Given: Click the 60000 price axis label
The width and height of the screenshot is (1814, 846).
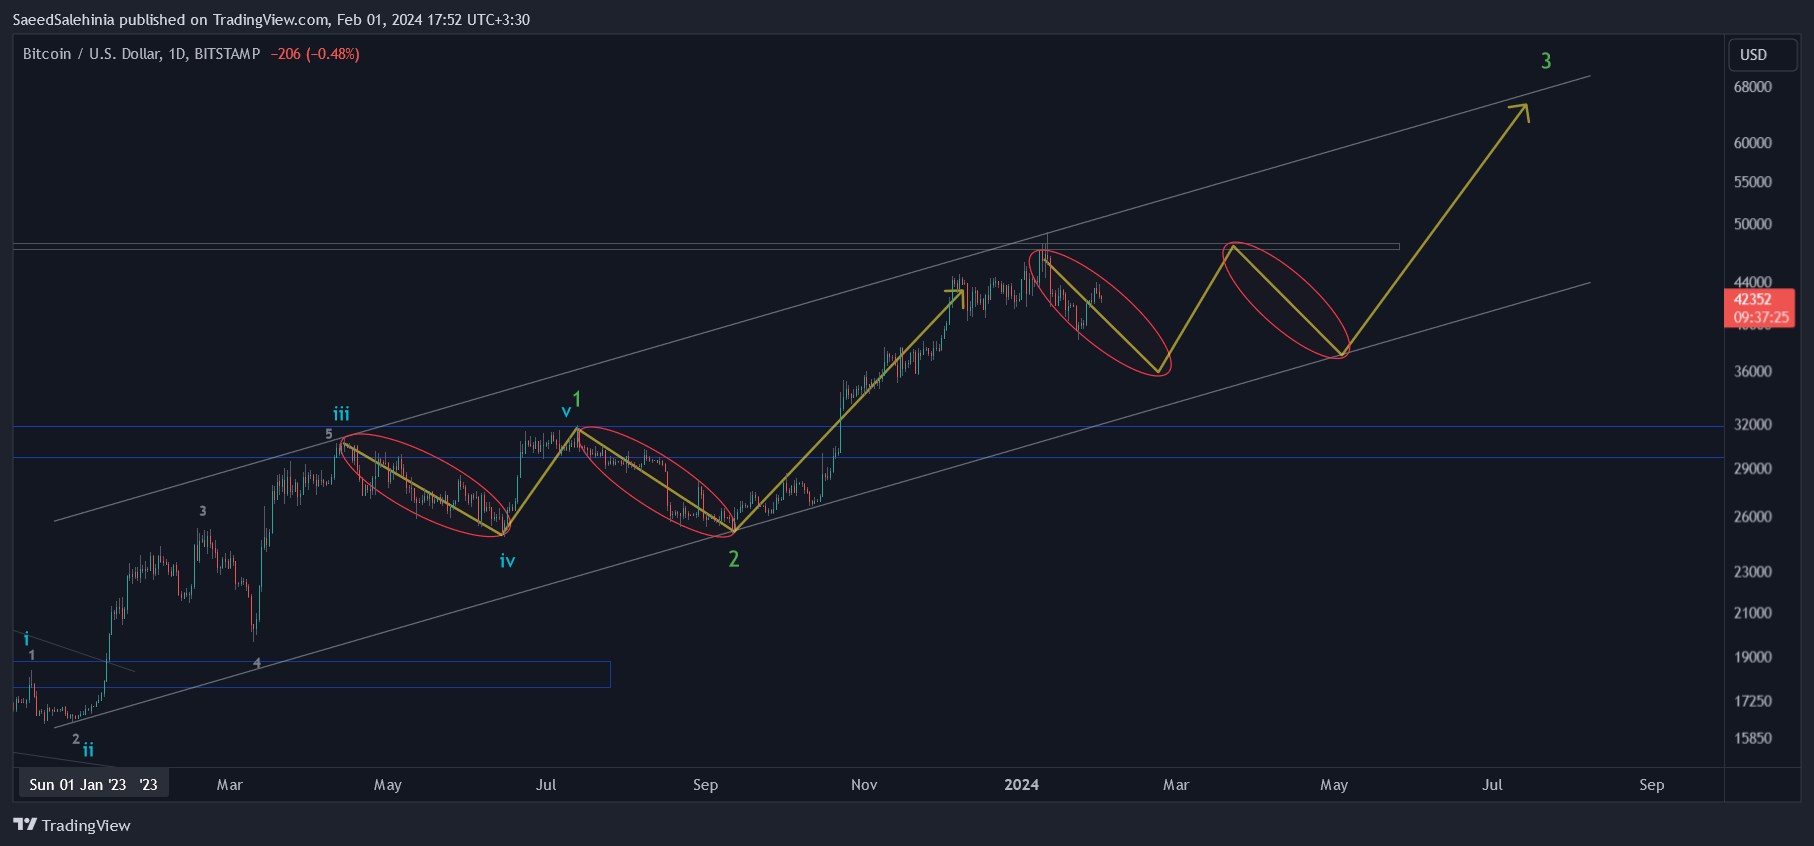Looking at the screenshot, I should pyautogui.click(x=1752, y=143).
